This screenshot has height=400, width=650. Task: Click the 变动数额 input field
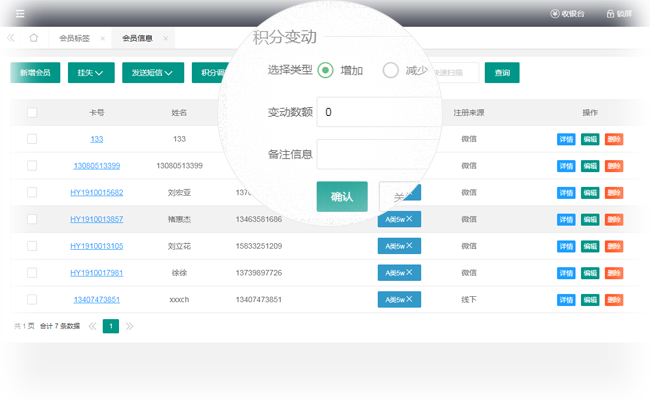pyautogui.click(x=375, y=113)
